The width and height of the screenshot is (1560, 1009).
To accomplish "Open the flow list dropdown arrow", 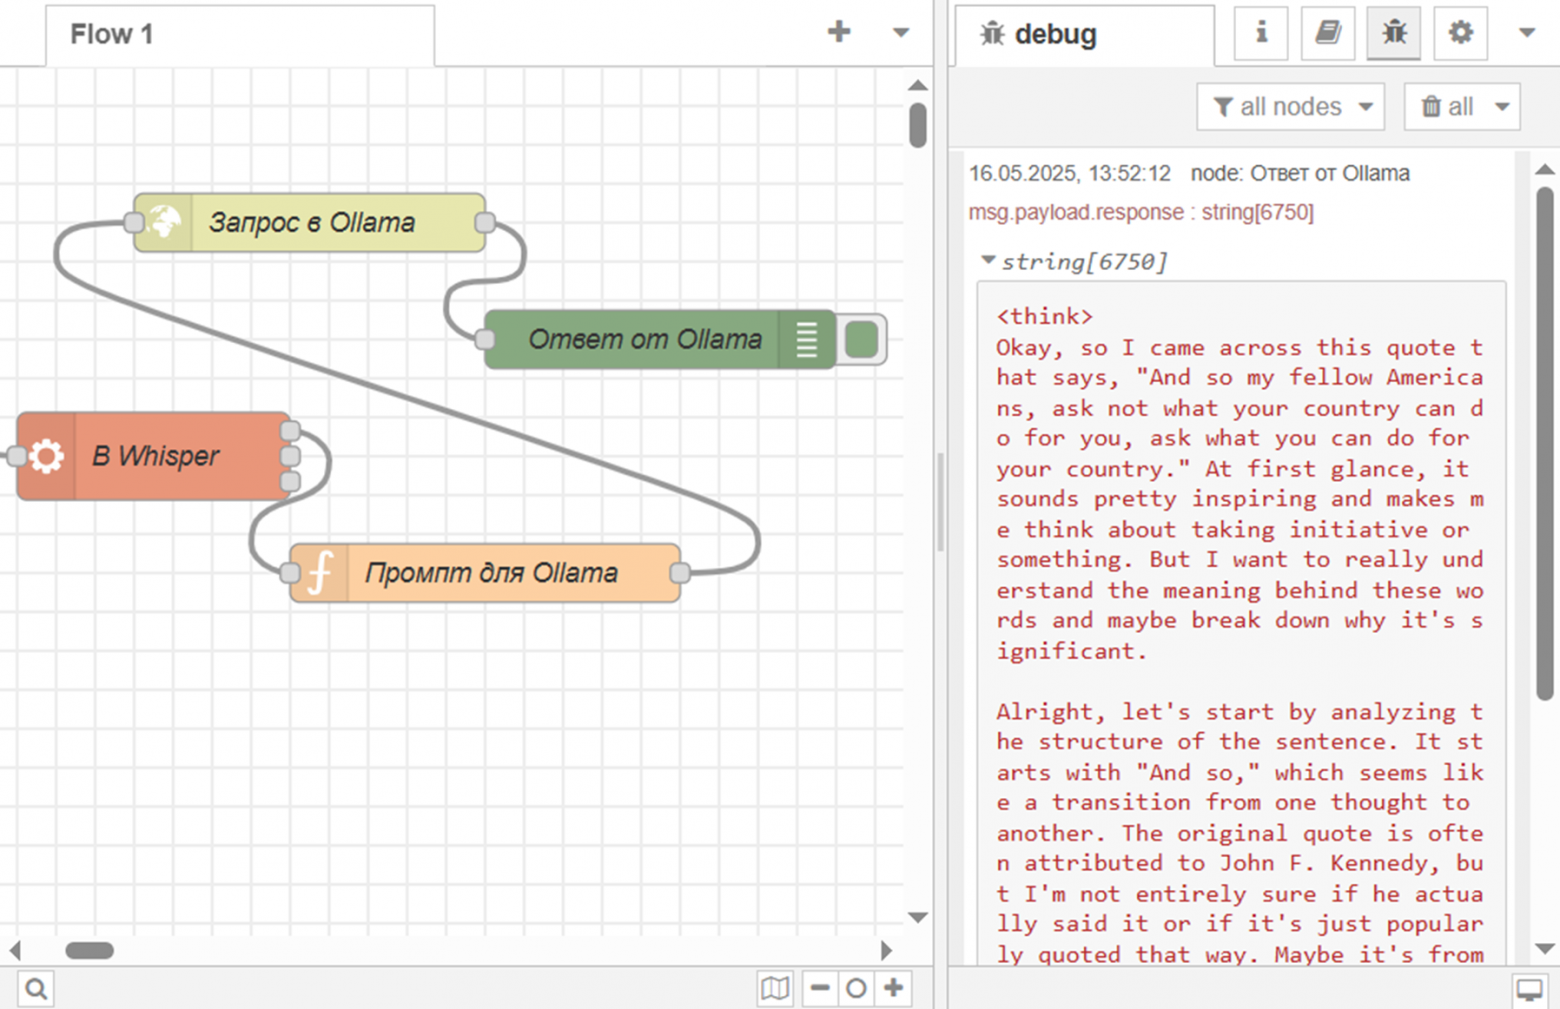I will tap(900, 33).
